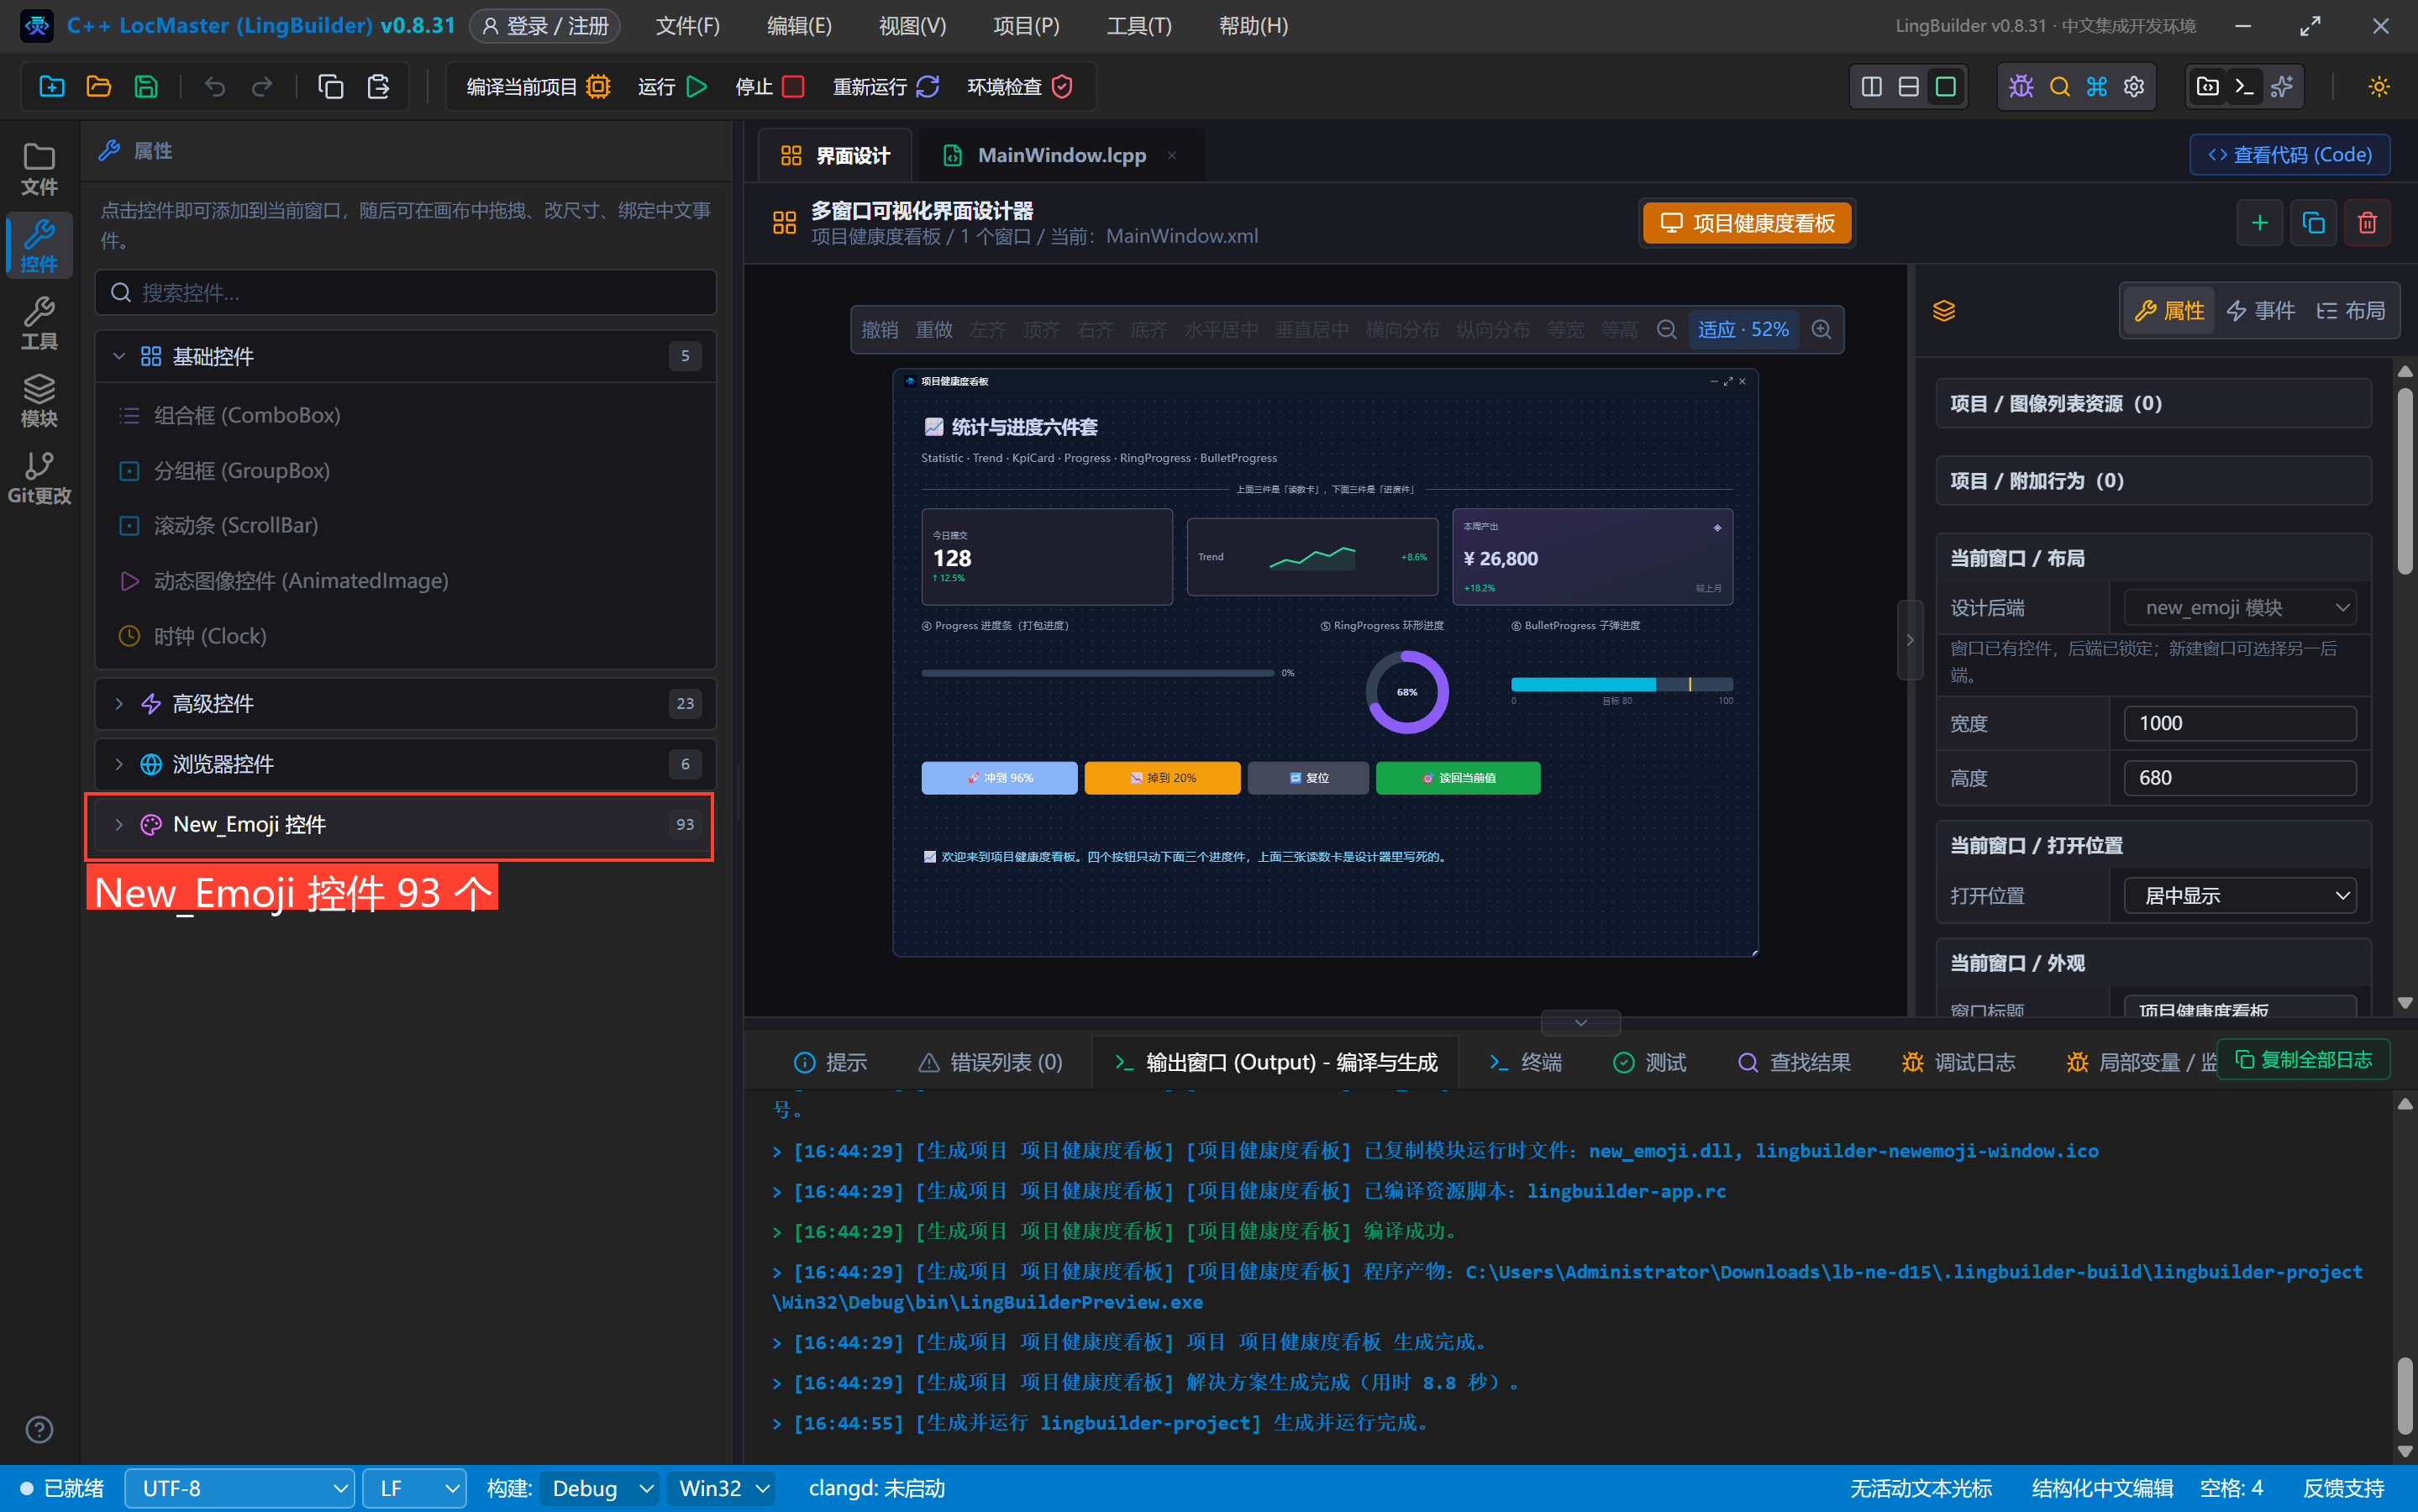Screen dimensions: 2418x1512
Task: Select the split columns layout toggle
Action: tap(1871, 87)
